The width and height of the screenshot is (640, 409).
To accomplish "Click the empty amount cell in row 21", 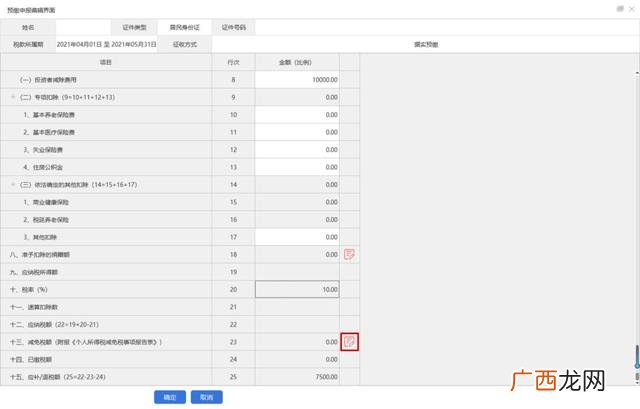I will coord(297,307).
